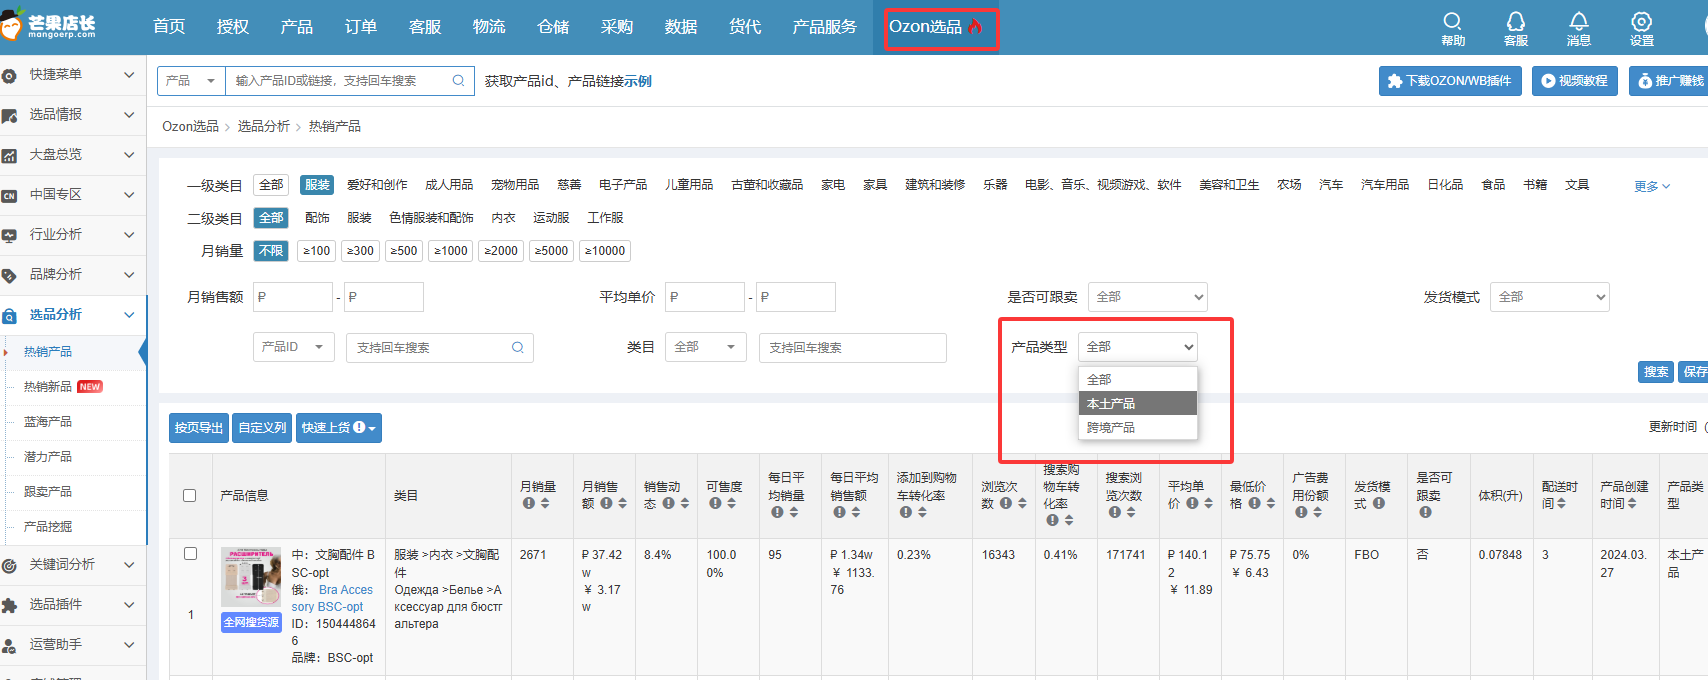
Task: Click the 关键词分析 target icon
Action: (9, 565)
